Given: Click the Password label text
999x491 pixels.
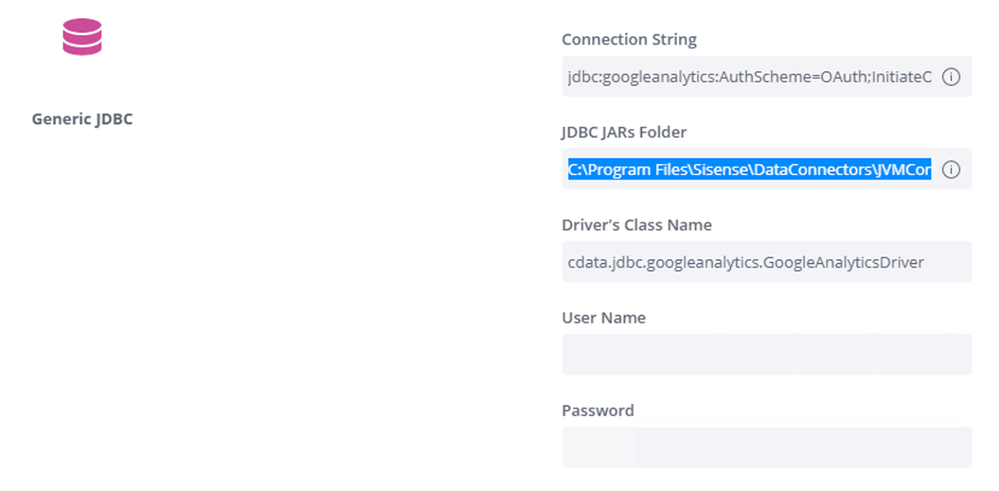Looking at the screenshot, I should click(x=597, y=410).
